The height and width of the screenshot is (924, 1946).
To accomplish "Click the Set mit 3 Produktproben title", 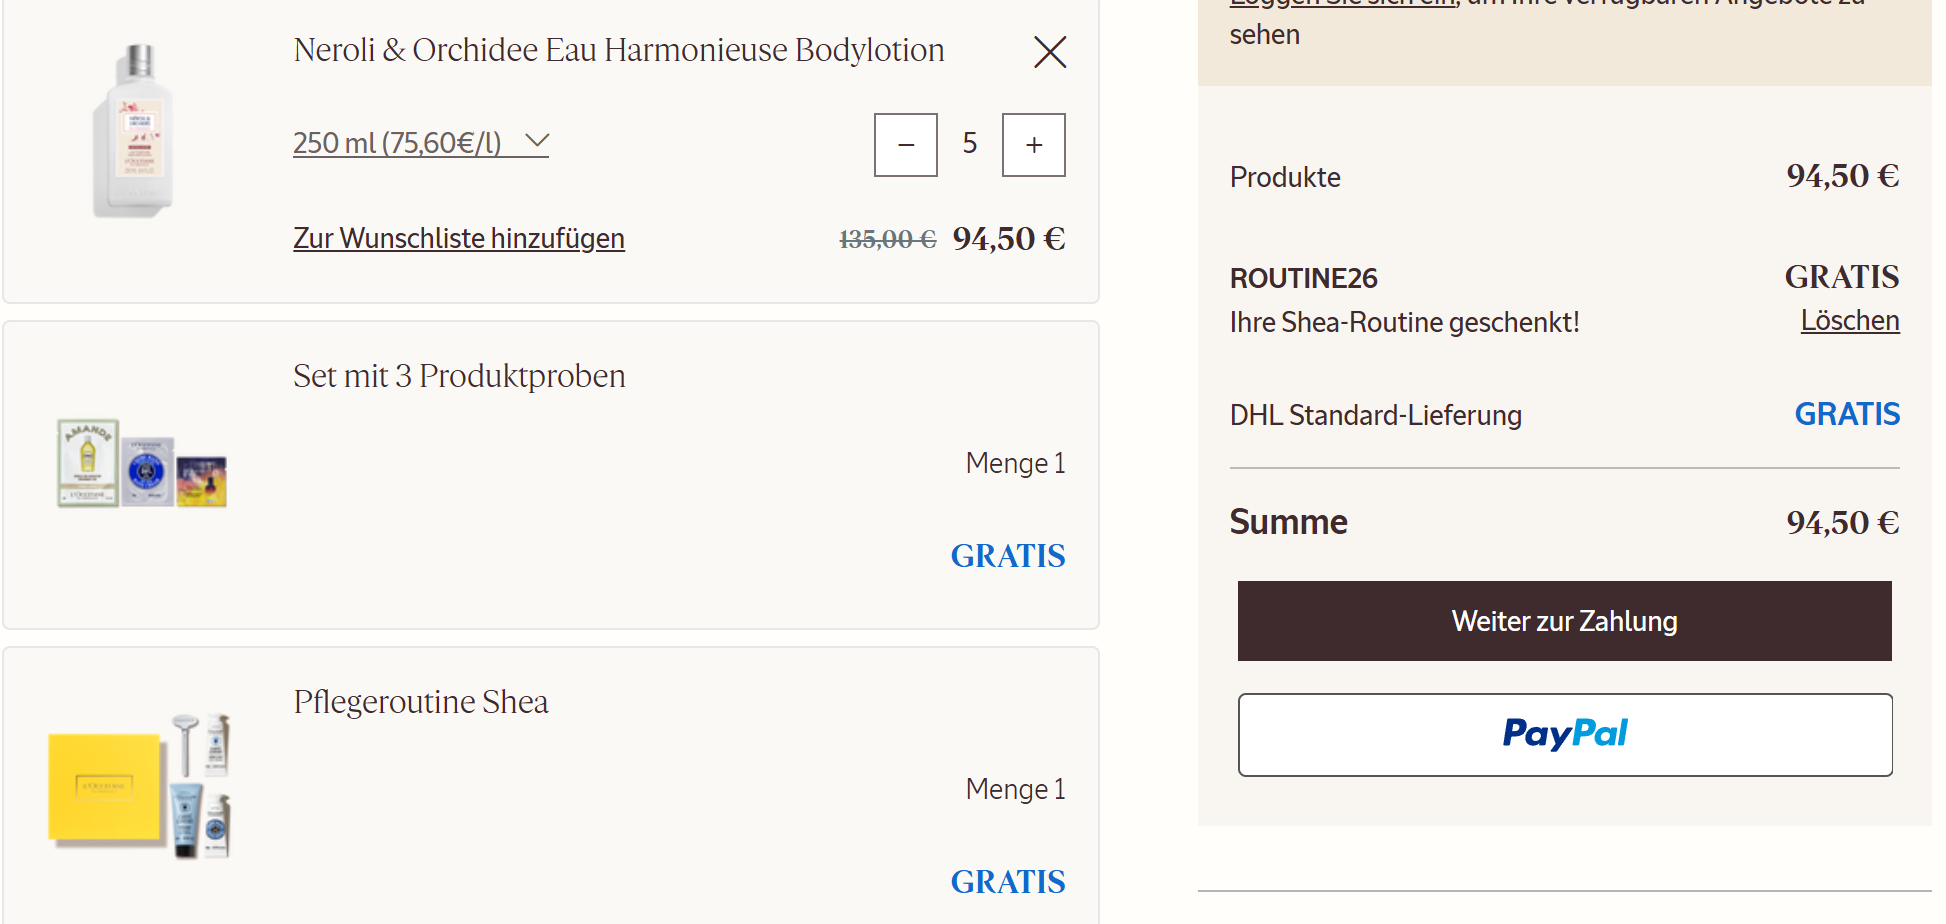I will point(459,376).
